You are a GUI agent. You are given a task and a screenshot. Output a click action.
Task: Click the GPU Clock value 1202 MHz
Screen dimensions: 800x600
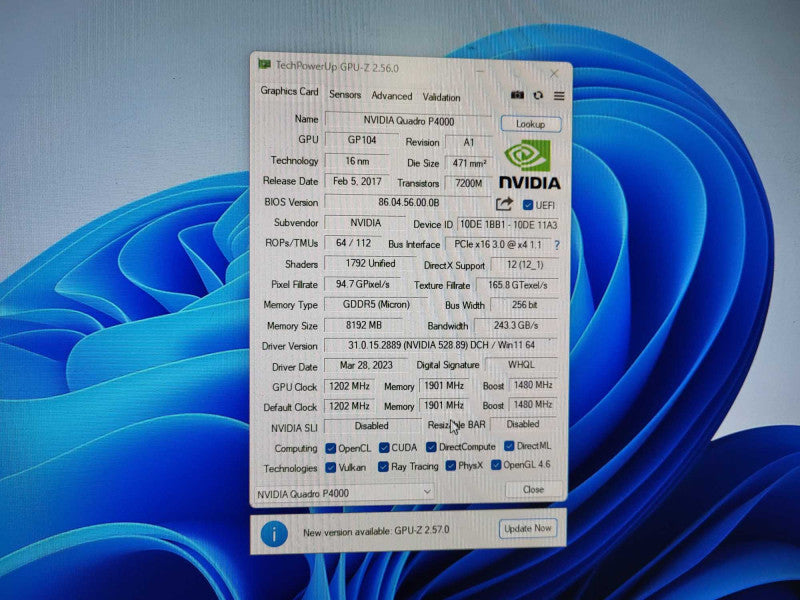(x=349, y=386)
